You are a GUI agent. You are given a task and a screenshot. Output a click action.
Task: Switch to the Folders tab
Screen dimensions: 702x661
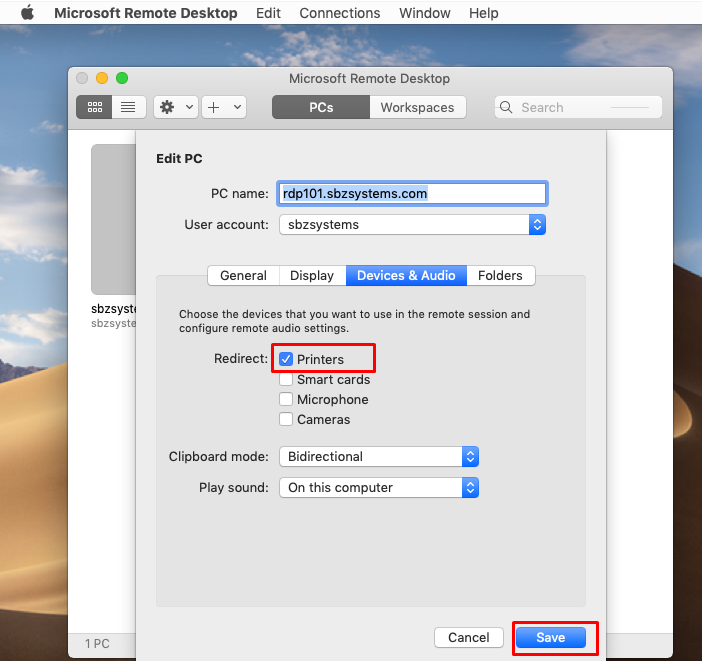500,275
